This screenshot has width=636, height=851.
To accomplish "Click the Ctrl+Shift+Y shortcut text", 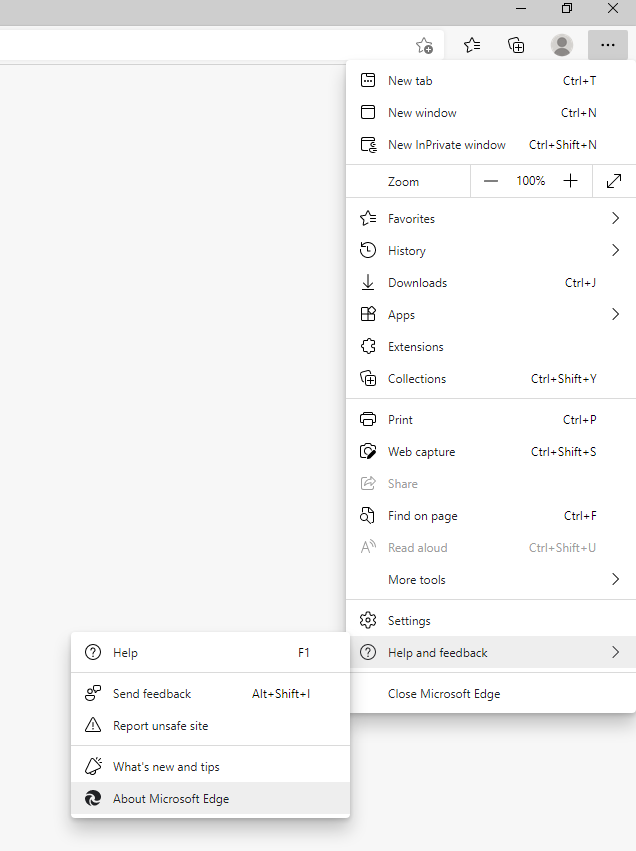I will click(x=563, y=378).
